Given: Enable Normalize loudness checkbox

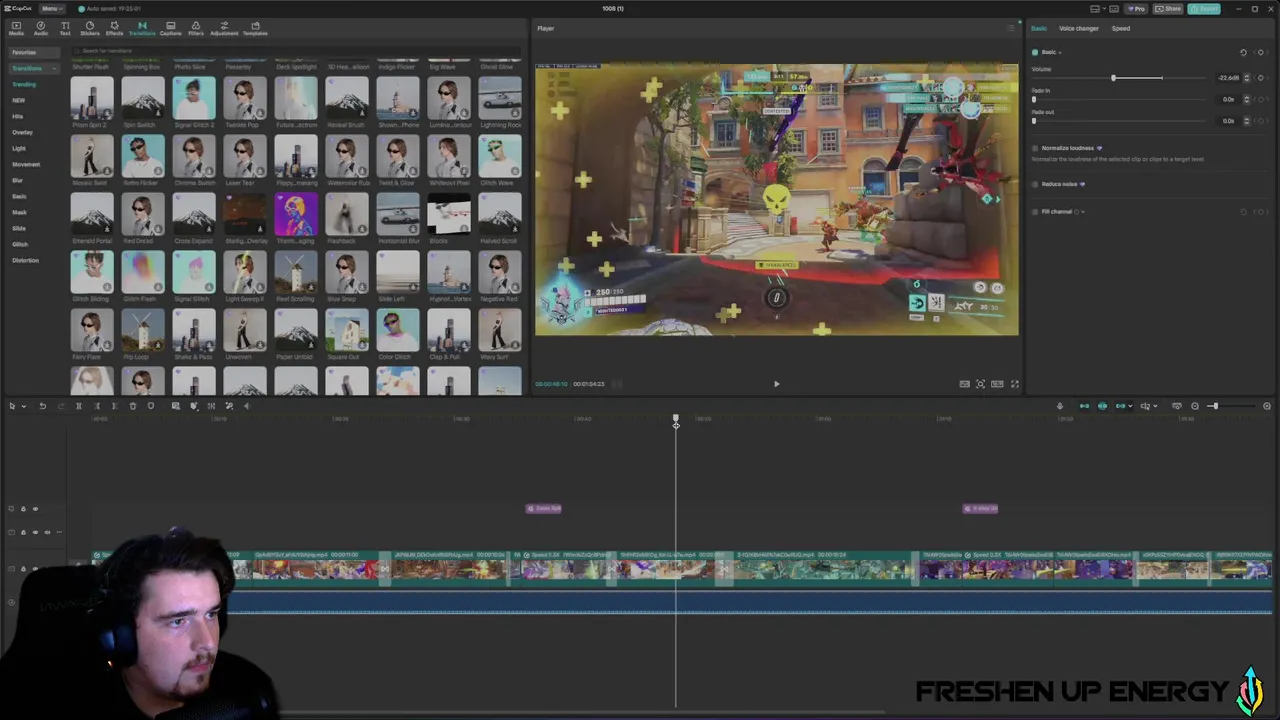Looking at the screenshot, I should [x=1035, y=148].
